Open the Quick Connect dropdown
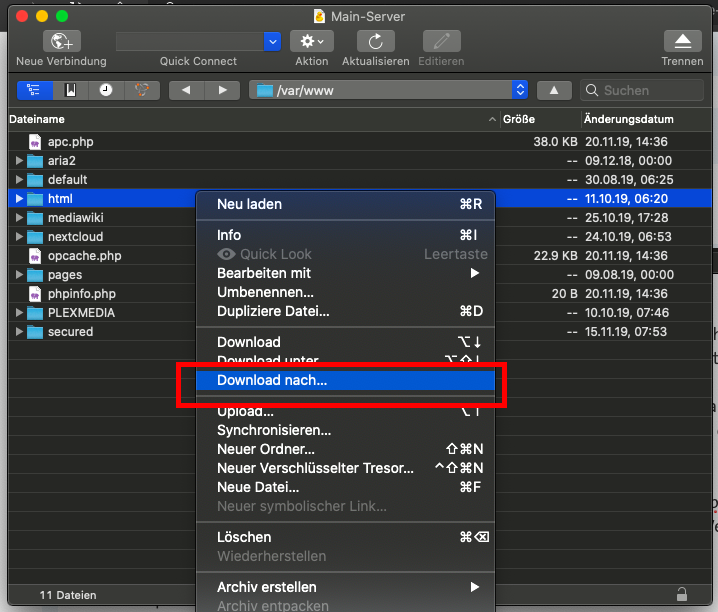718x612 pixels. coord(272,41)
